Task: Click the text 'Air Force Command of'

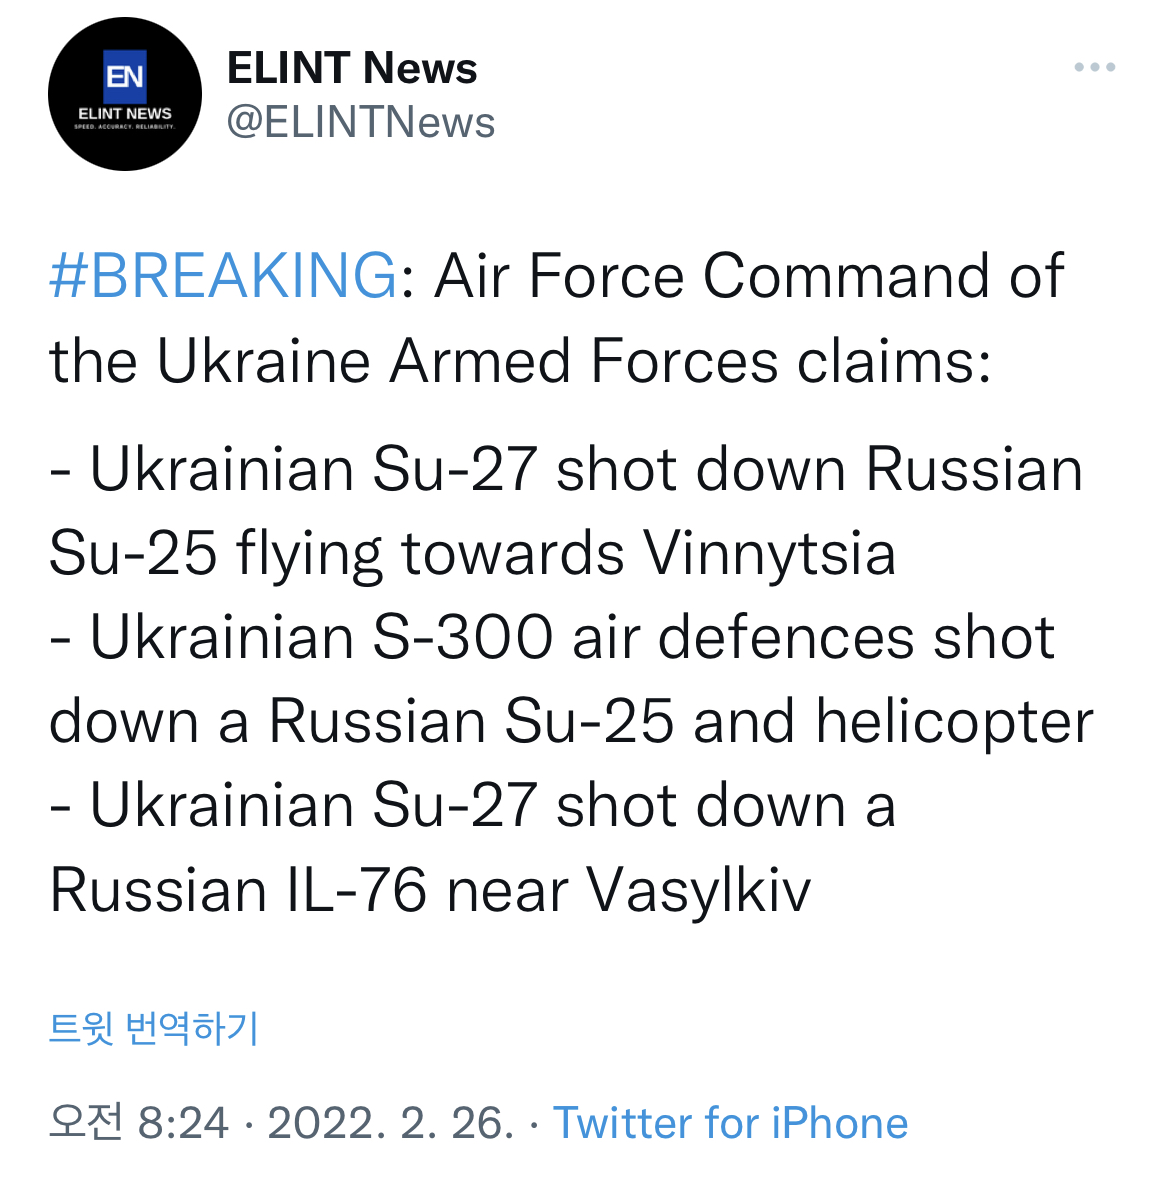Action: pyautogui.click(x=749, y=276)
